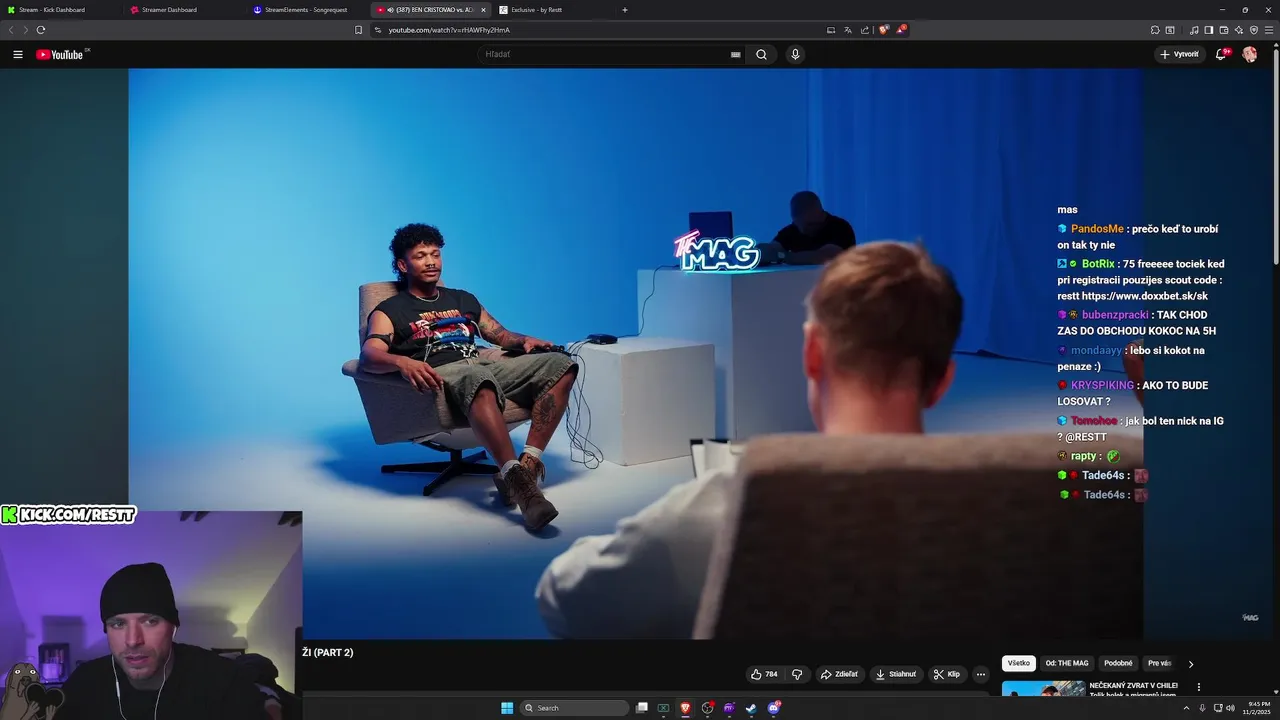Viewport: 1280px width, 720px height.
Task: Select the Všetko filter chip
Action: pos(1019,663)
